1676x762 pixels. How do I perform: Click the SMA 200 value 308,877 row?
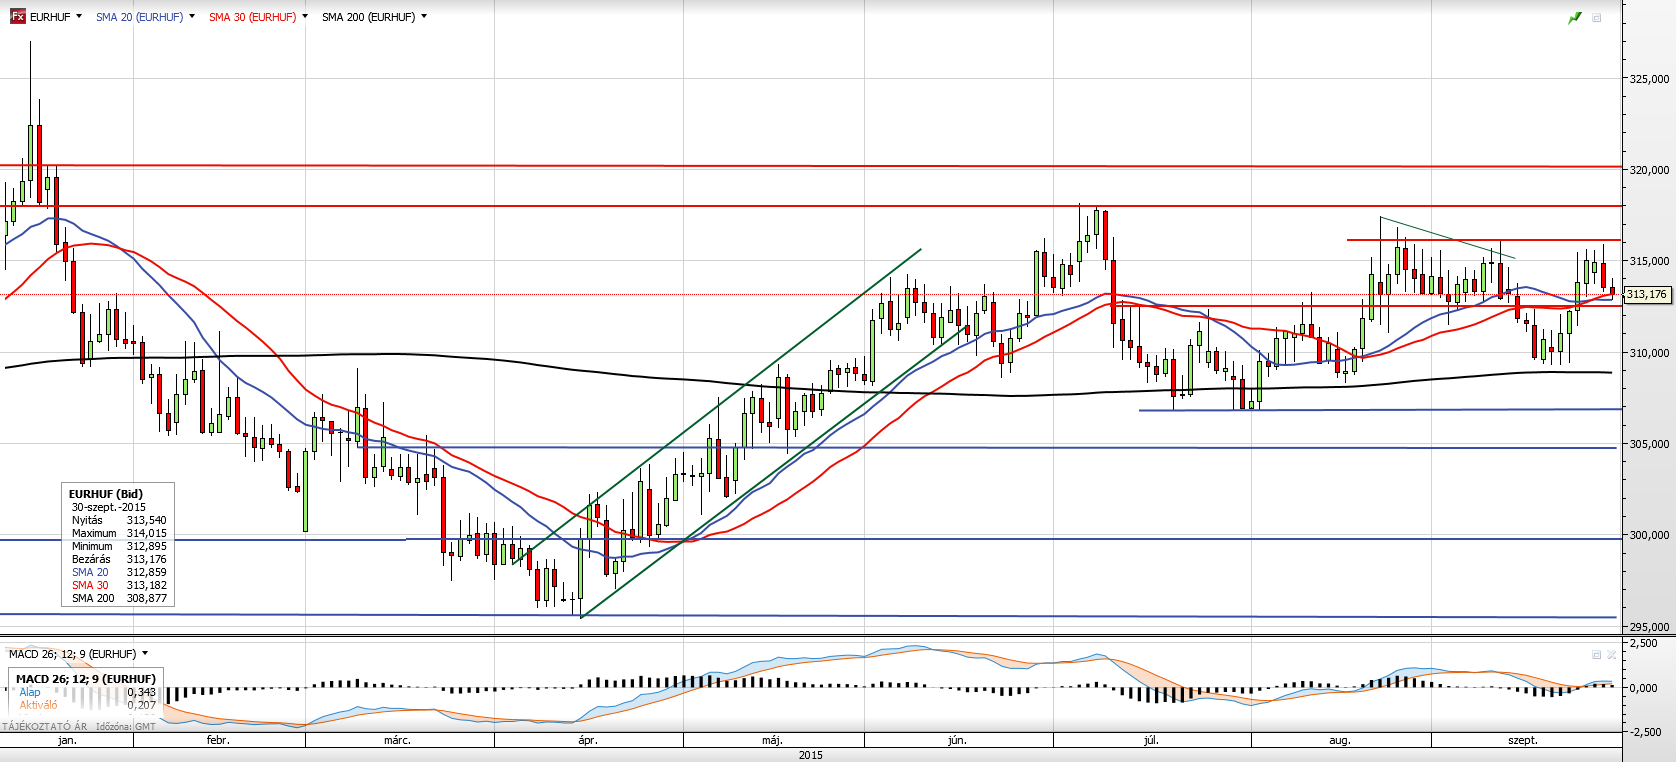click(x=119, y=598)
